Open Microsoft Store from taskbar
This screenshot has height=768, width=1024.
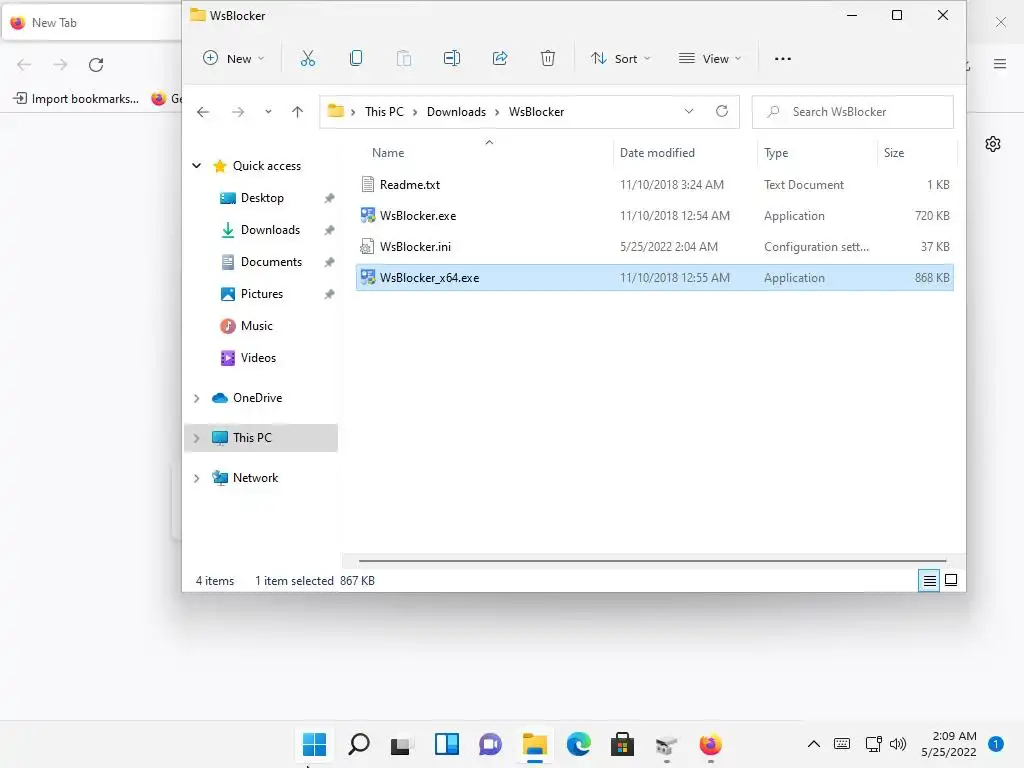tap(622, 744)
